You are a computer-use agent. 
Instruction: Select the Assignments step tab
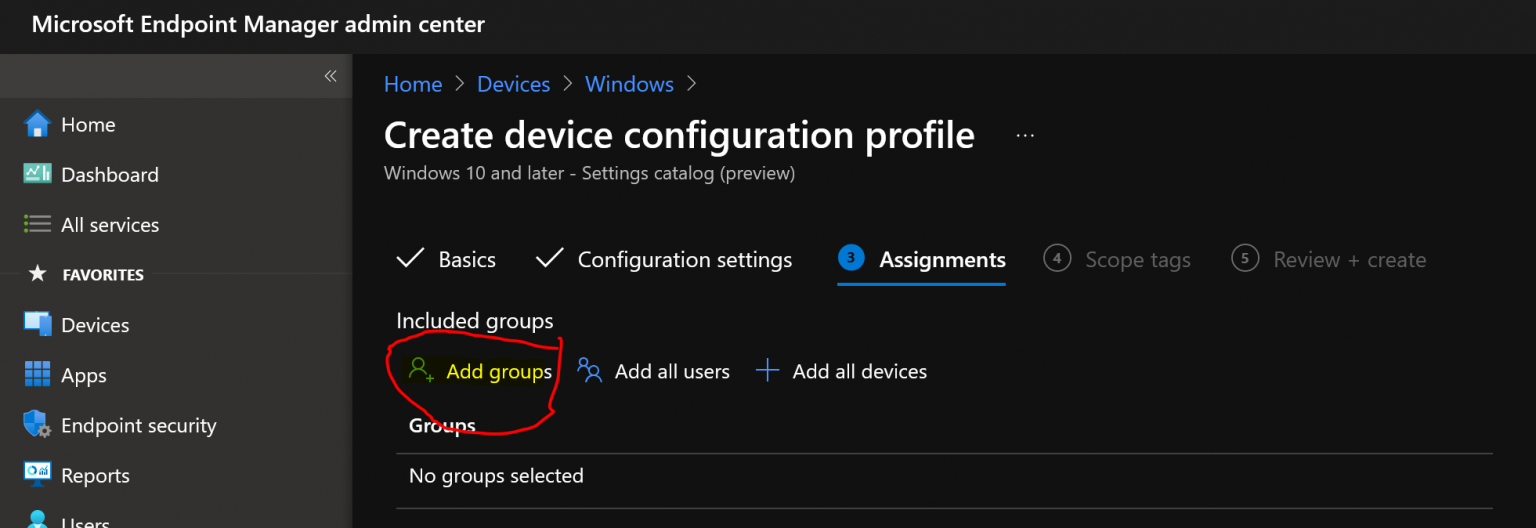tap(922, 260)
